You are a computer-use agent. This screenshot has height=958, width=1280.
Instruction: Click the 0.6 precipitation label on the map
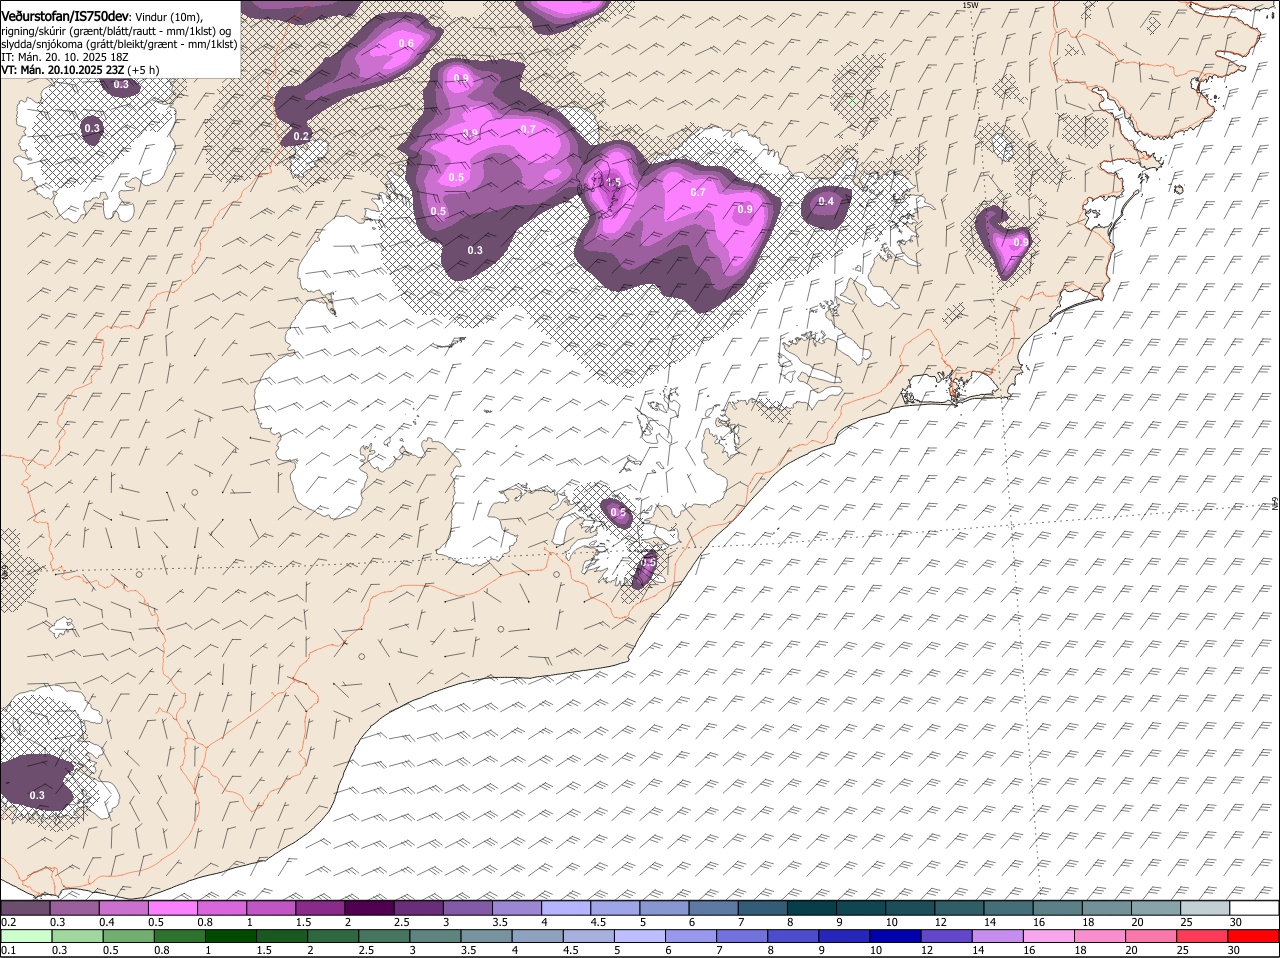coord(406,43)
